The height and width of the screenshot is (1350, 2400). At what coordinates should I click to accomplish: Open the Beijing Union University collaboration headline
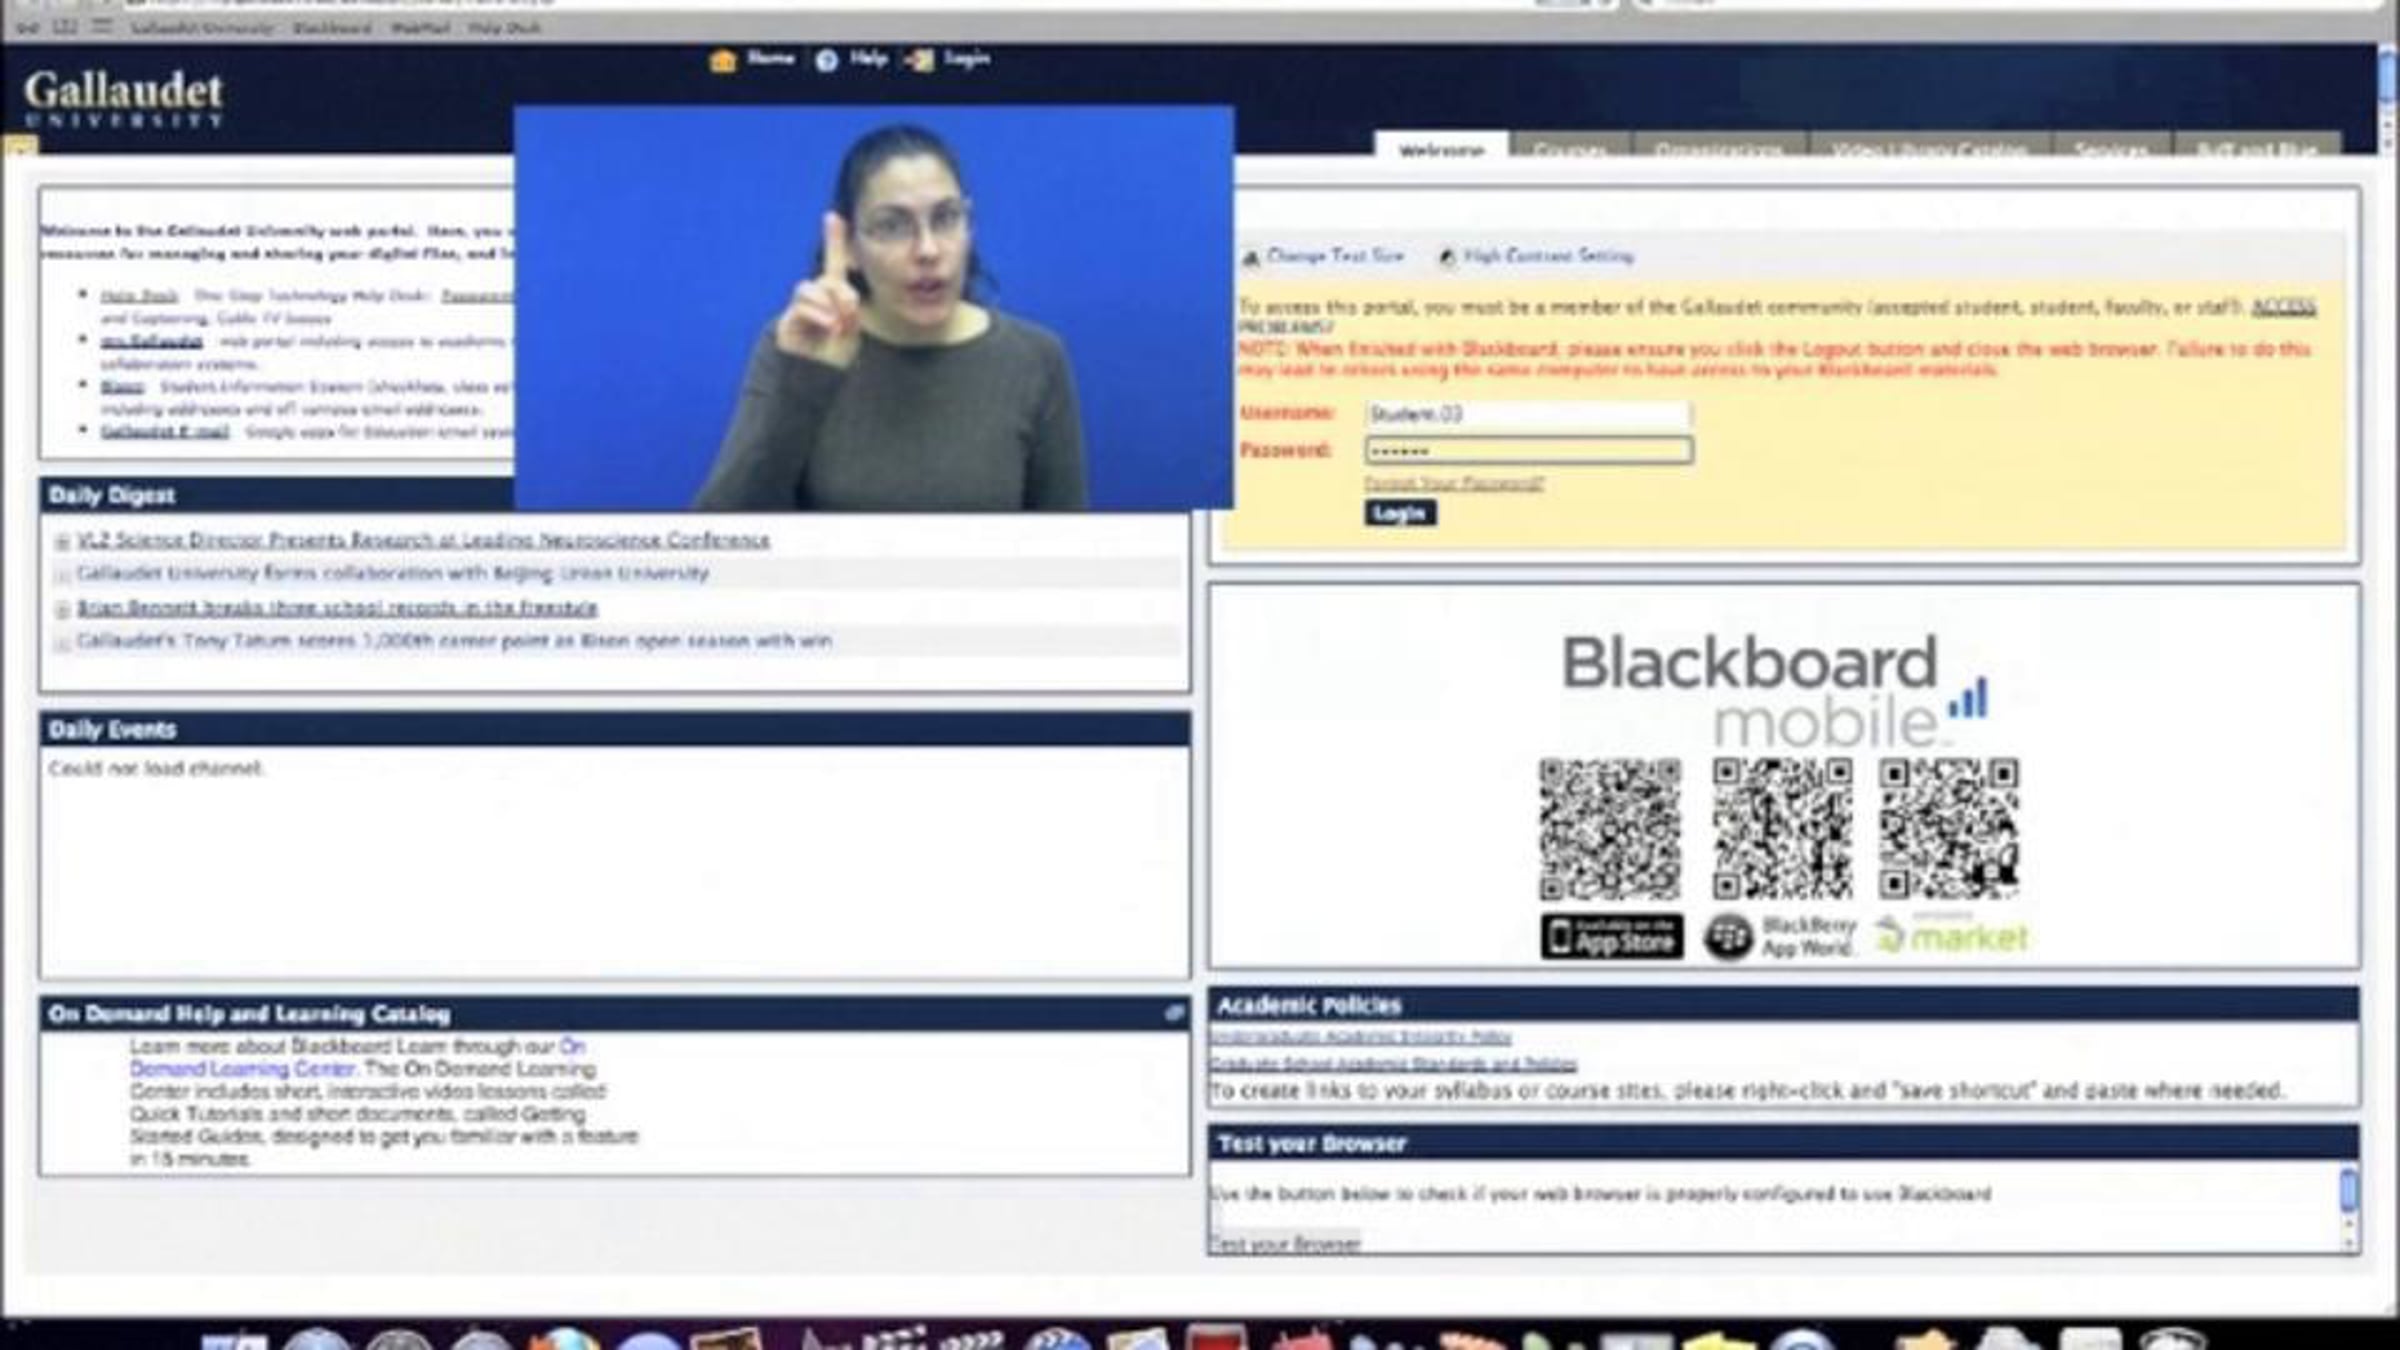click(393, 573)
